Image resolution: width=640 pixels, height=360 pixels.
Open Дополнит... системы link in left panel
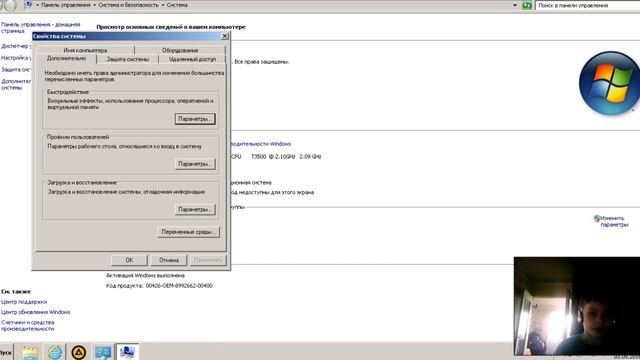click(x=16, y=84)
